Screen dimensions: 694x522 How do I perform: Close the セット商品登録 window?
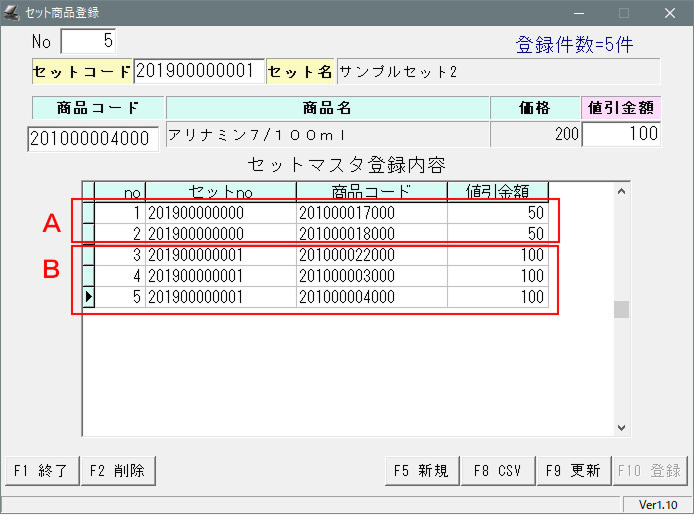point(670,13)
